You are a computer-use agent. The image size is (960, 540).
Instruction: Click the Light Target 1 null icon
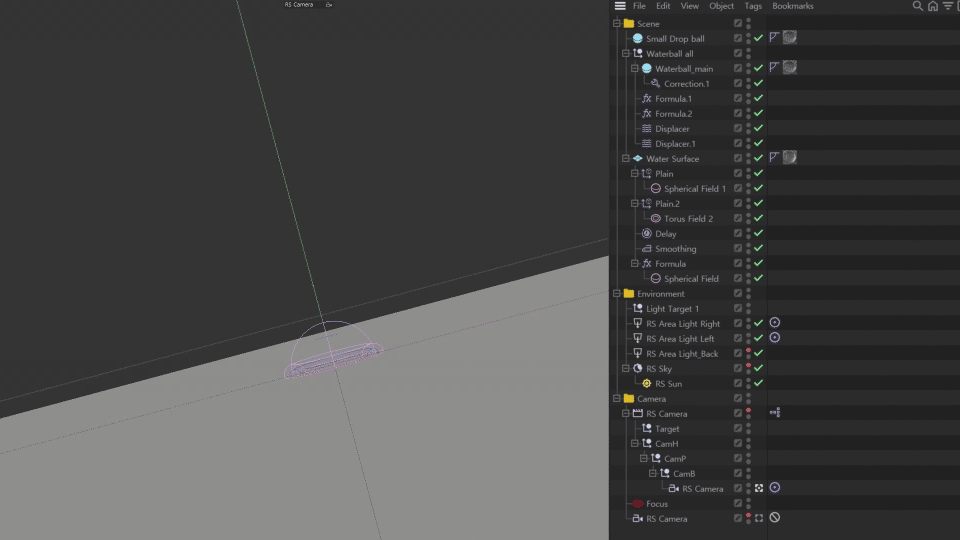pos(637,309)
